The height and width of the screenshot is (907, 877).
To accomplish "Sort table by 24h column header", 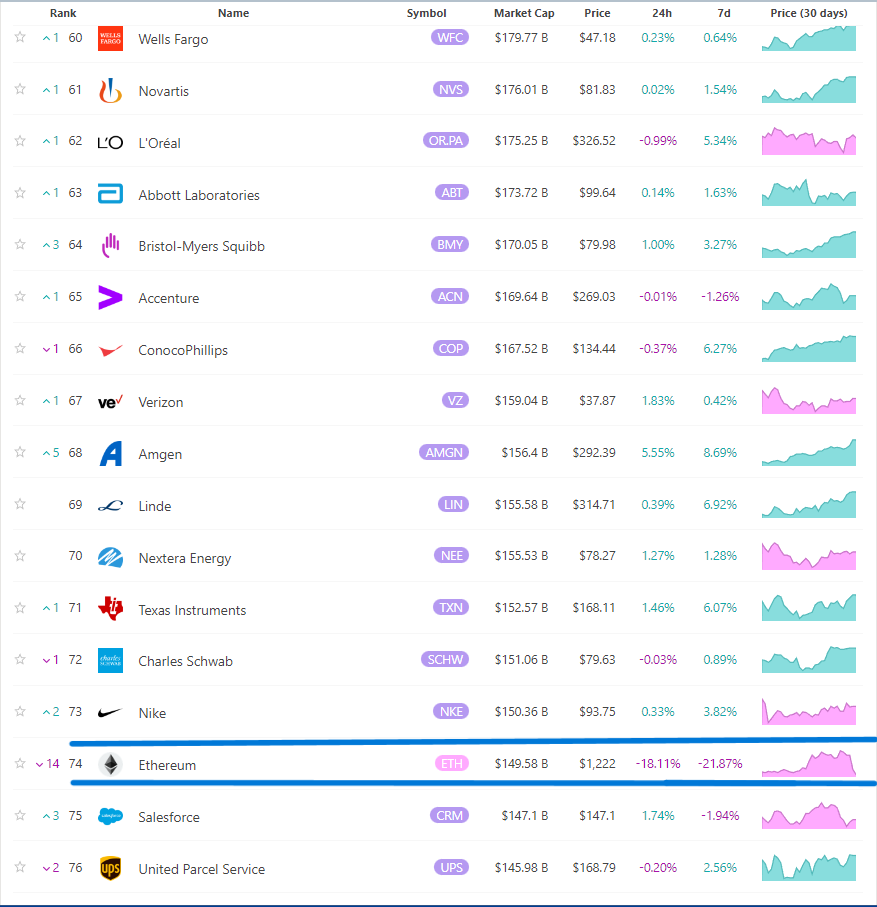I will pos(662,13).
